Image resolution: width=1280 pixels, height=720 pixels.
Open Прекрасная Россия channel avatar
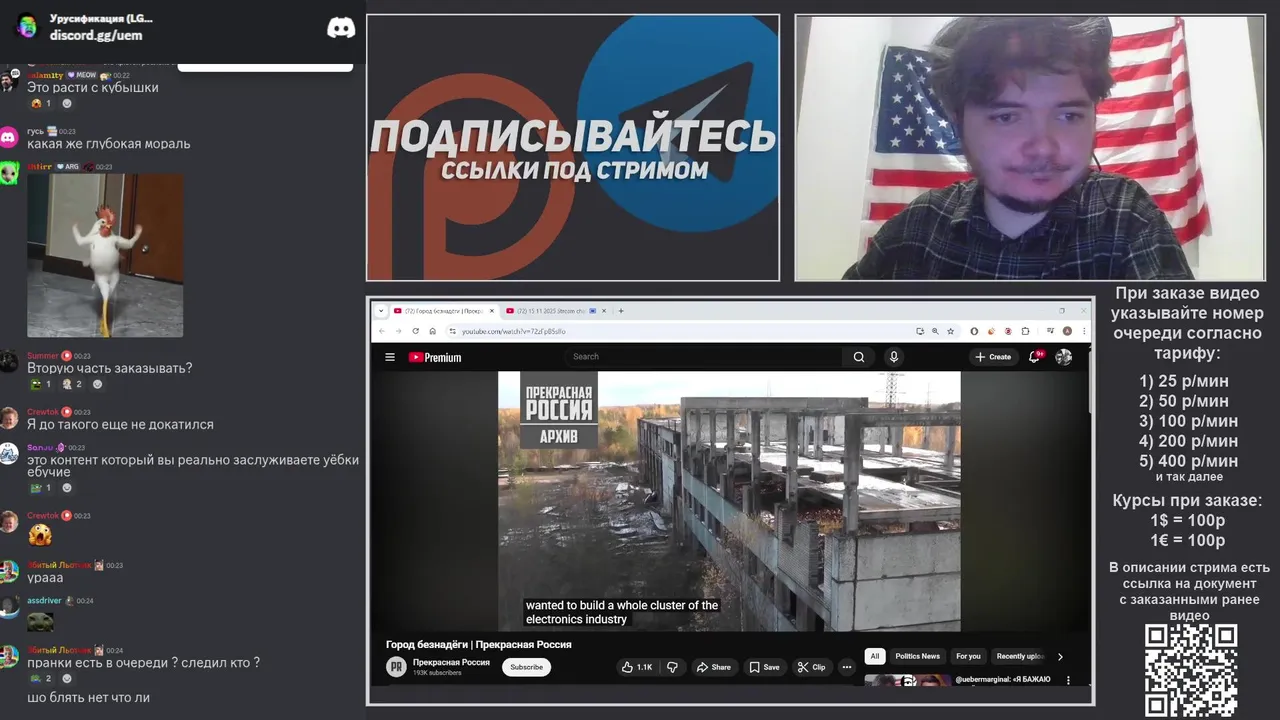tap(396, 667)
